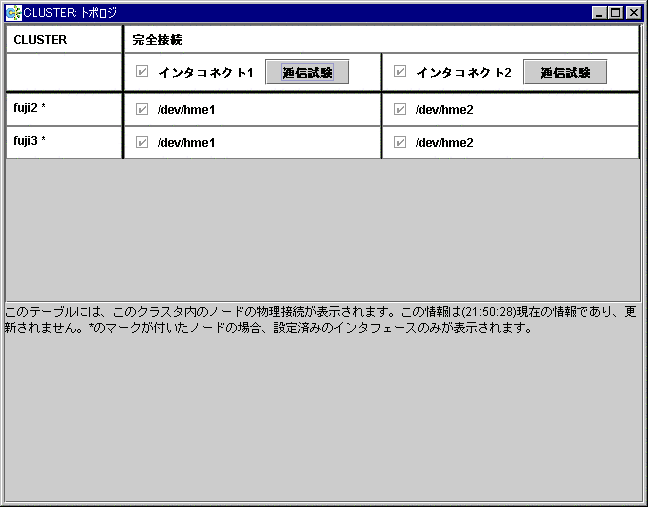Viewport: 648px width, 507px height.
Task: Click /dev/hme1 text in fuji3 row
Action: click(x=186, y=143)
